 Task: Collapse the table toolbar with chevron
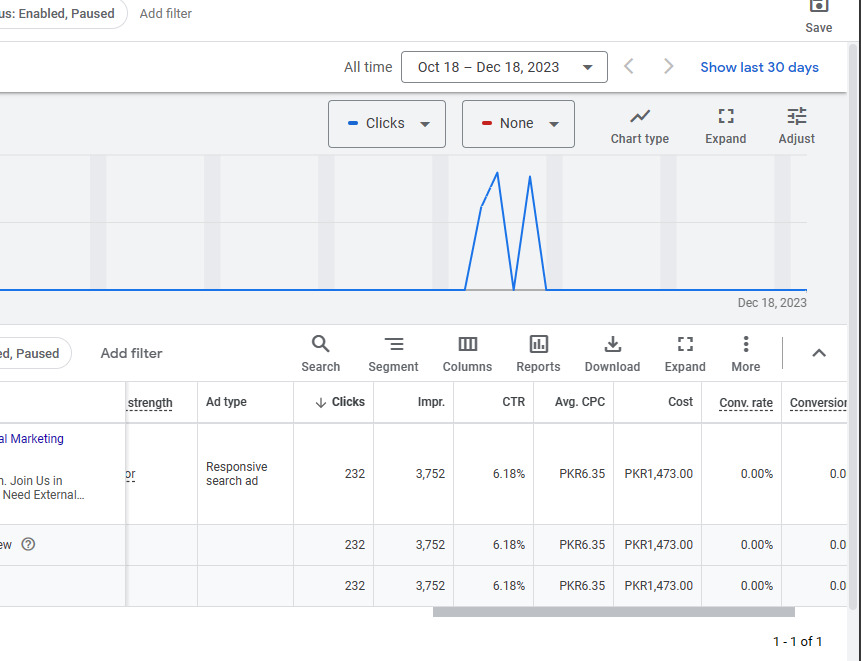point(819,353)
